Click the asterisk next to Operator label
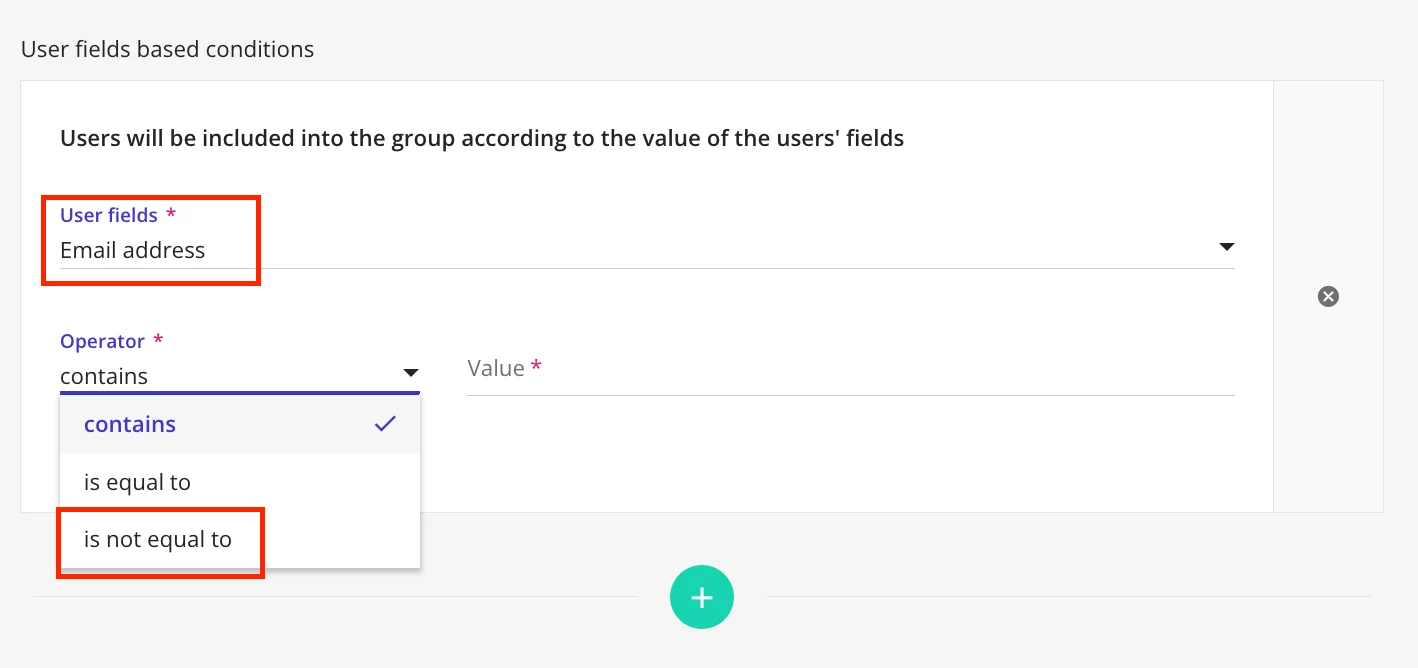 (158, 341)
